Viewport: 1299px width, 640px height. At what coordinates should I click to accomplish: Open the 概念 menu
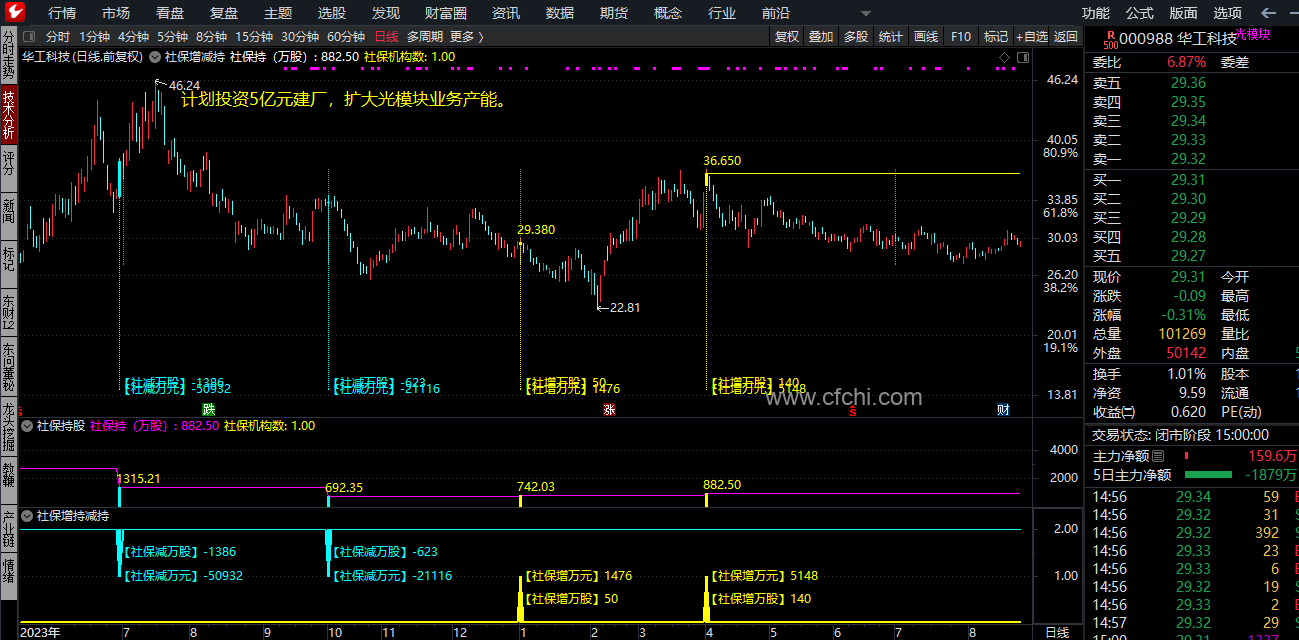[668, 13]
